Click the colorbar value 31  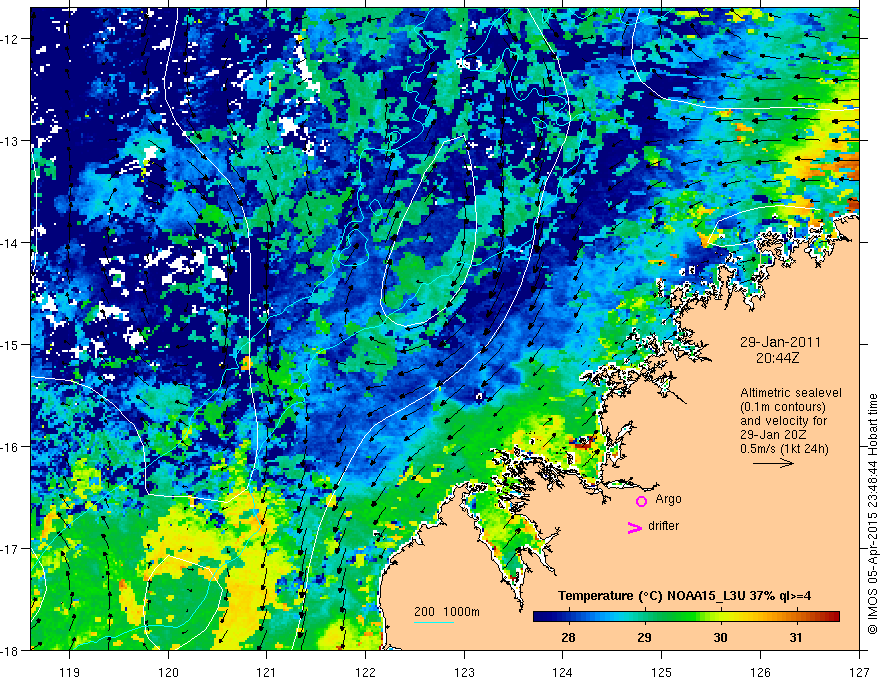[x=796, y=637]
